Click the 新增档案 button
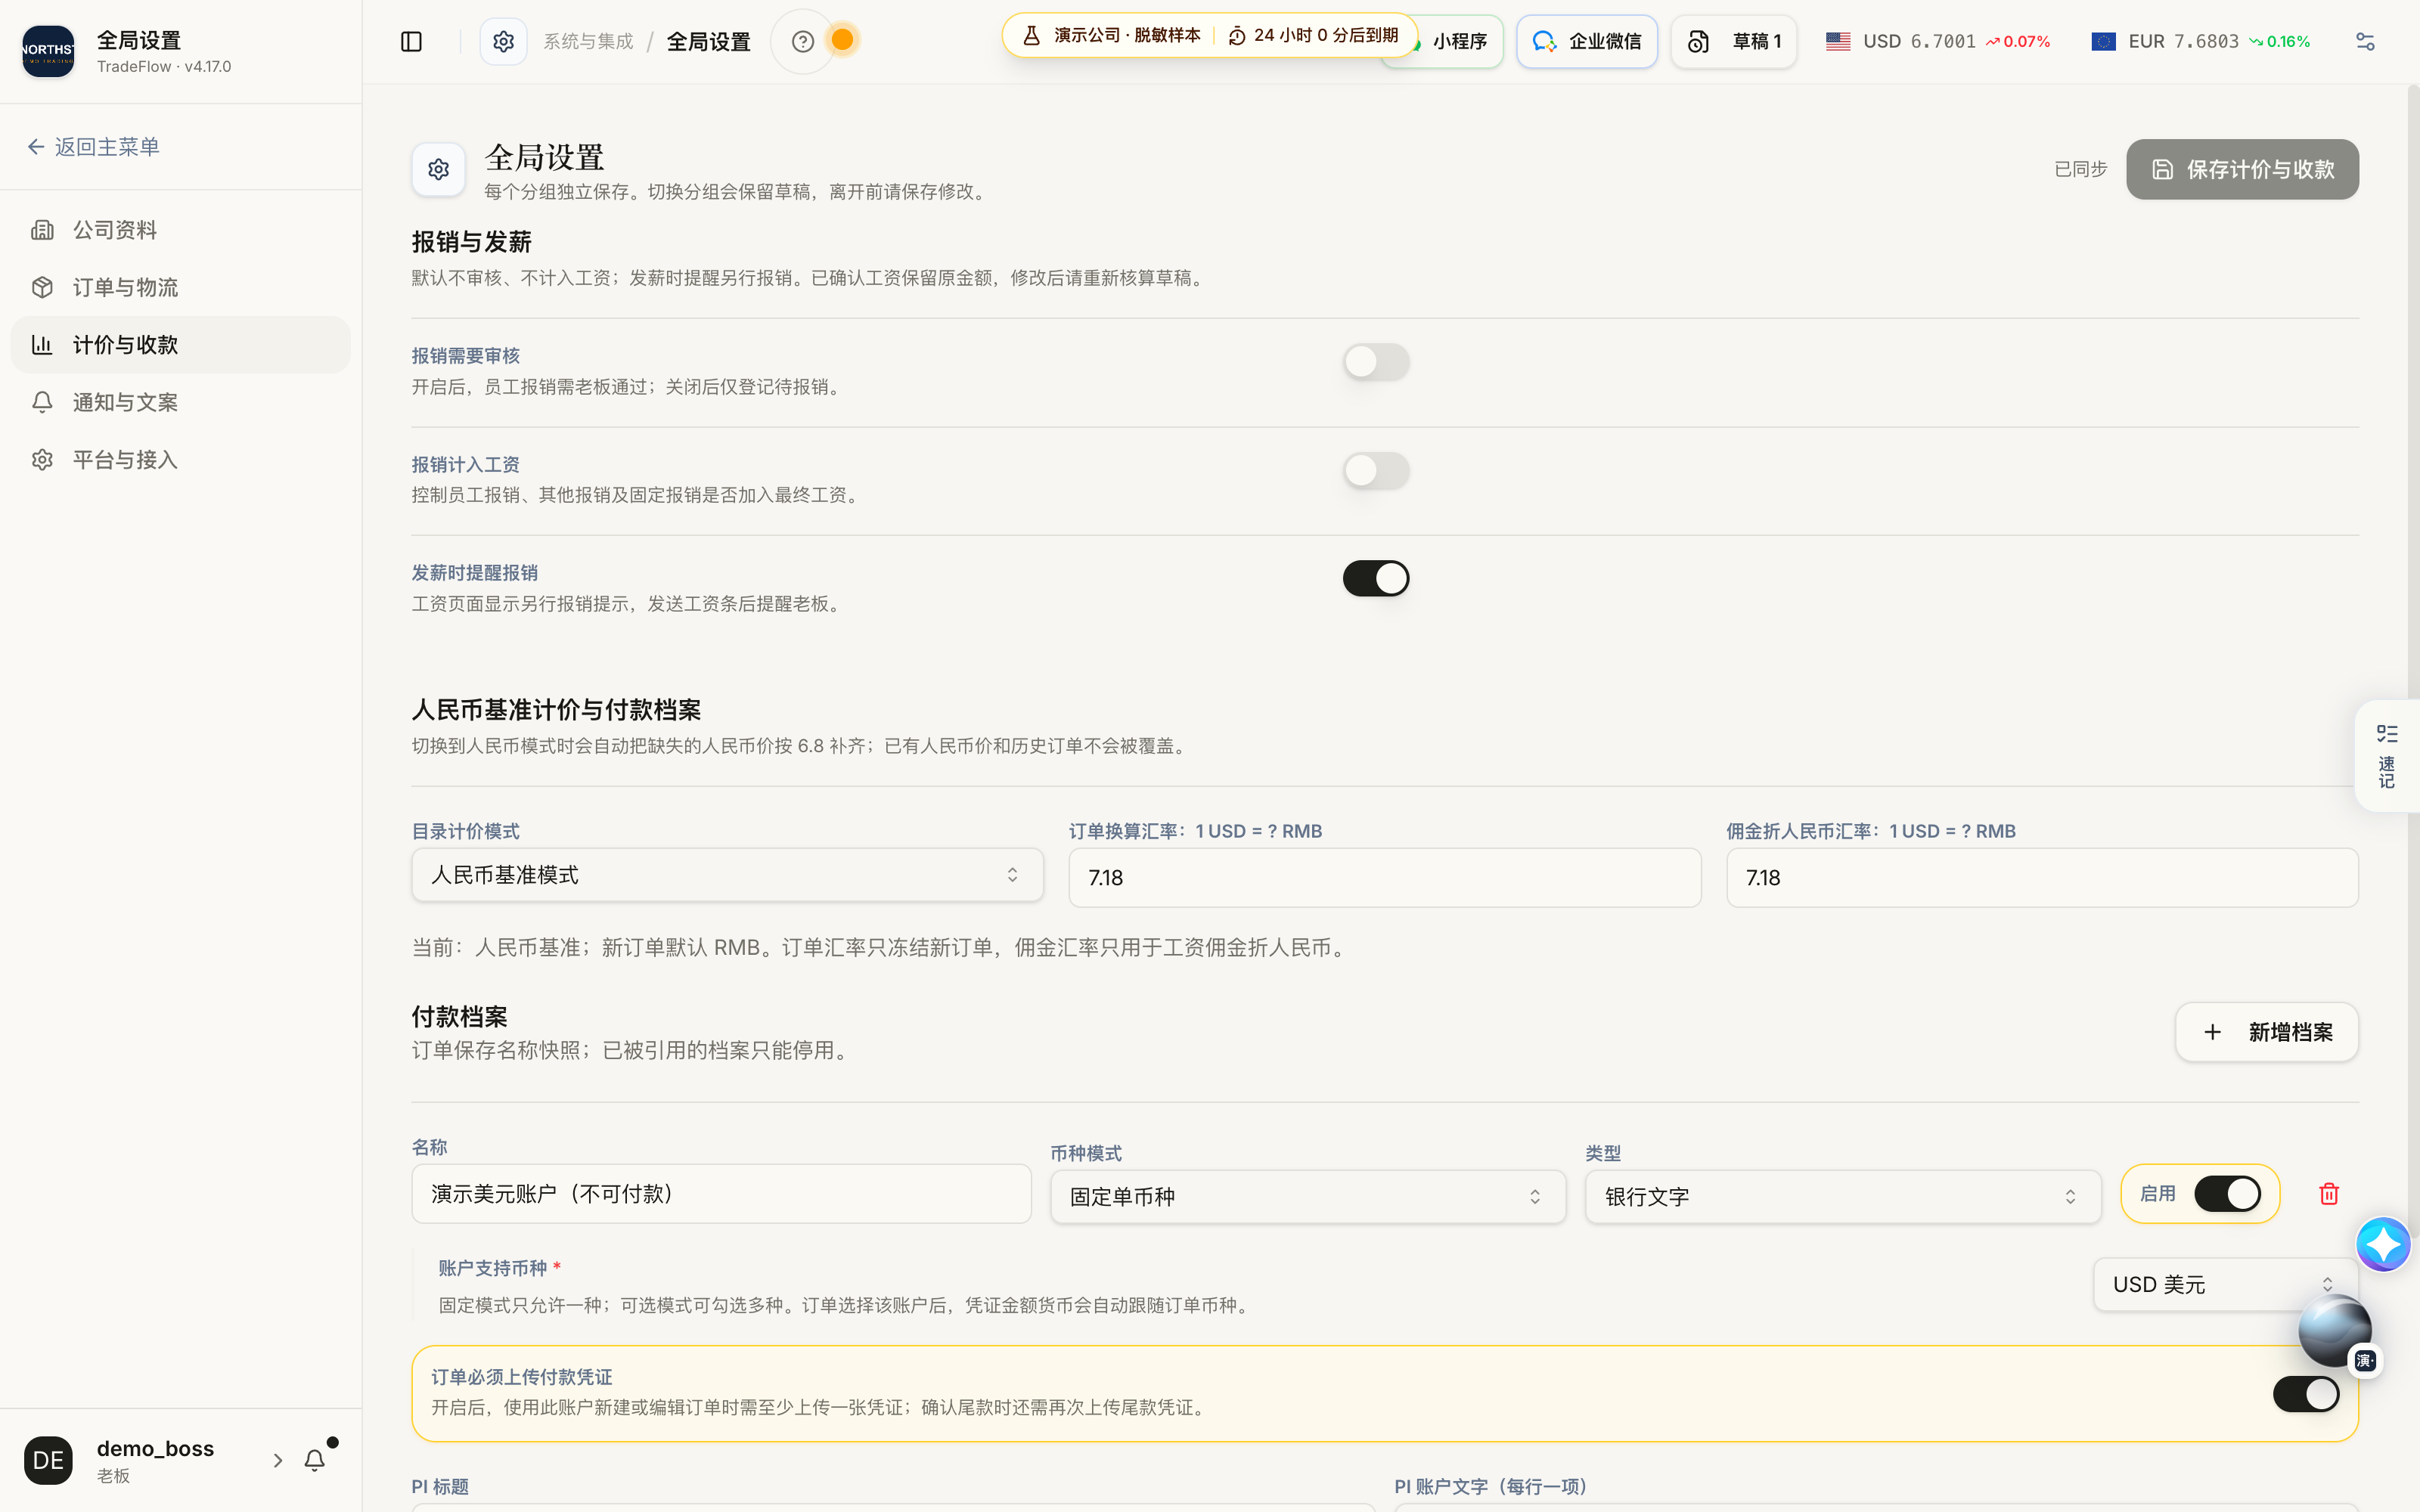Screen dimensions: 2420x1512 tap(2266, 1032)
